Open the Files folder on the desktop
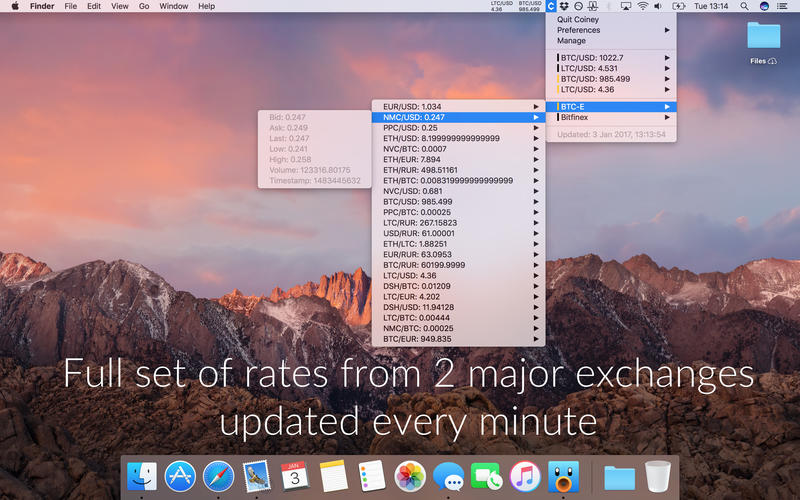The width and height of the screenshot is (800, 500). pyautogui.click(x=763, y=43)
